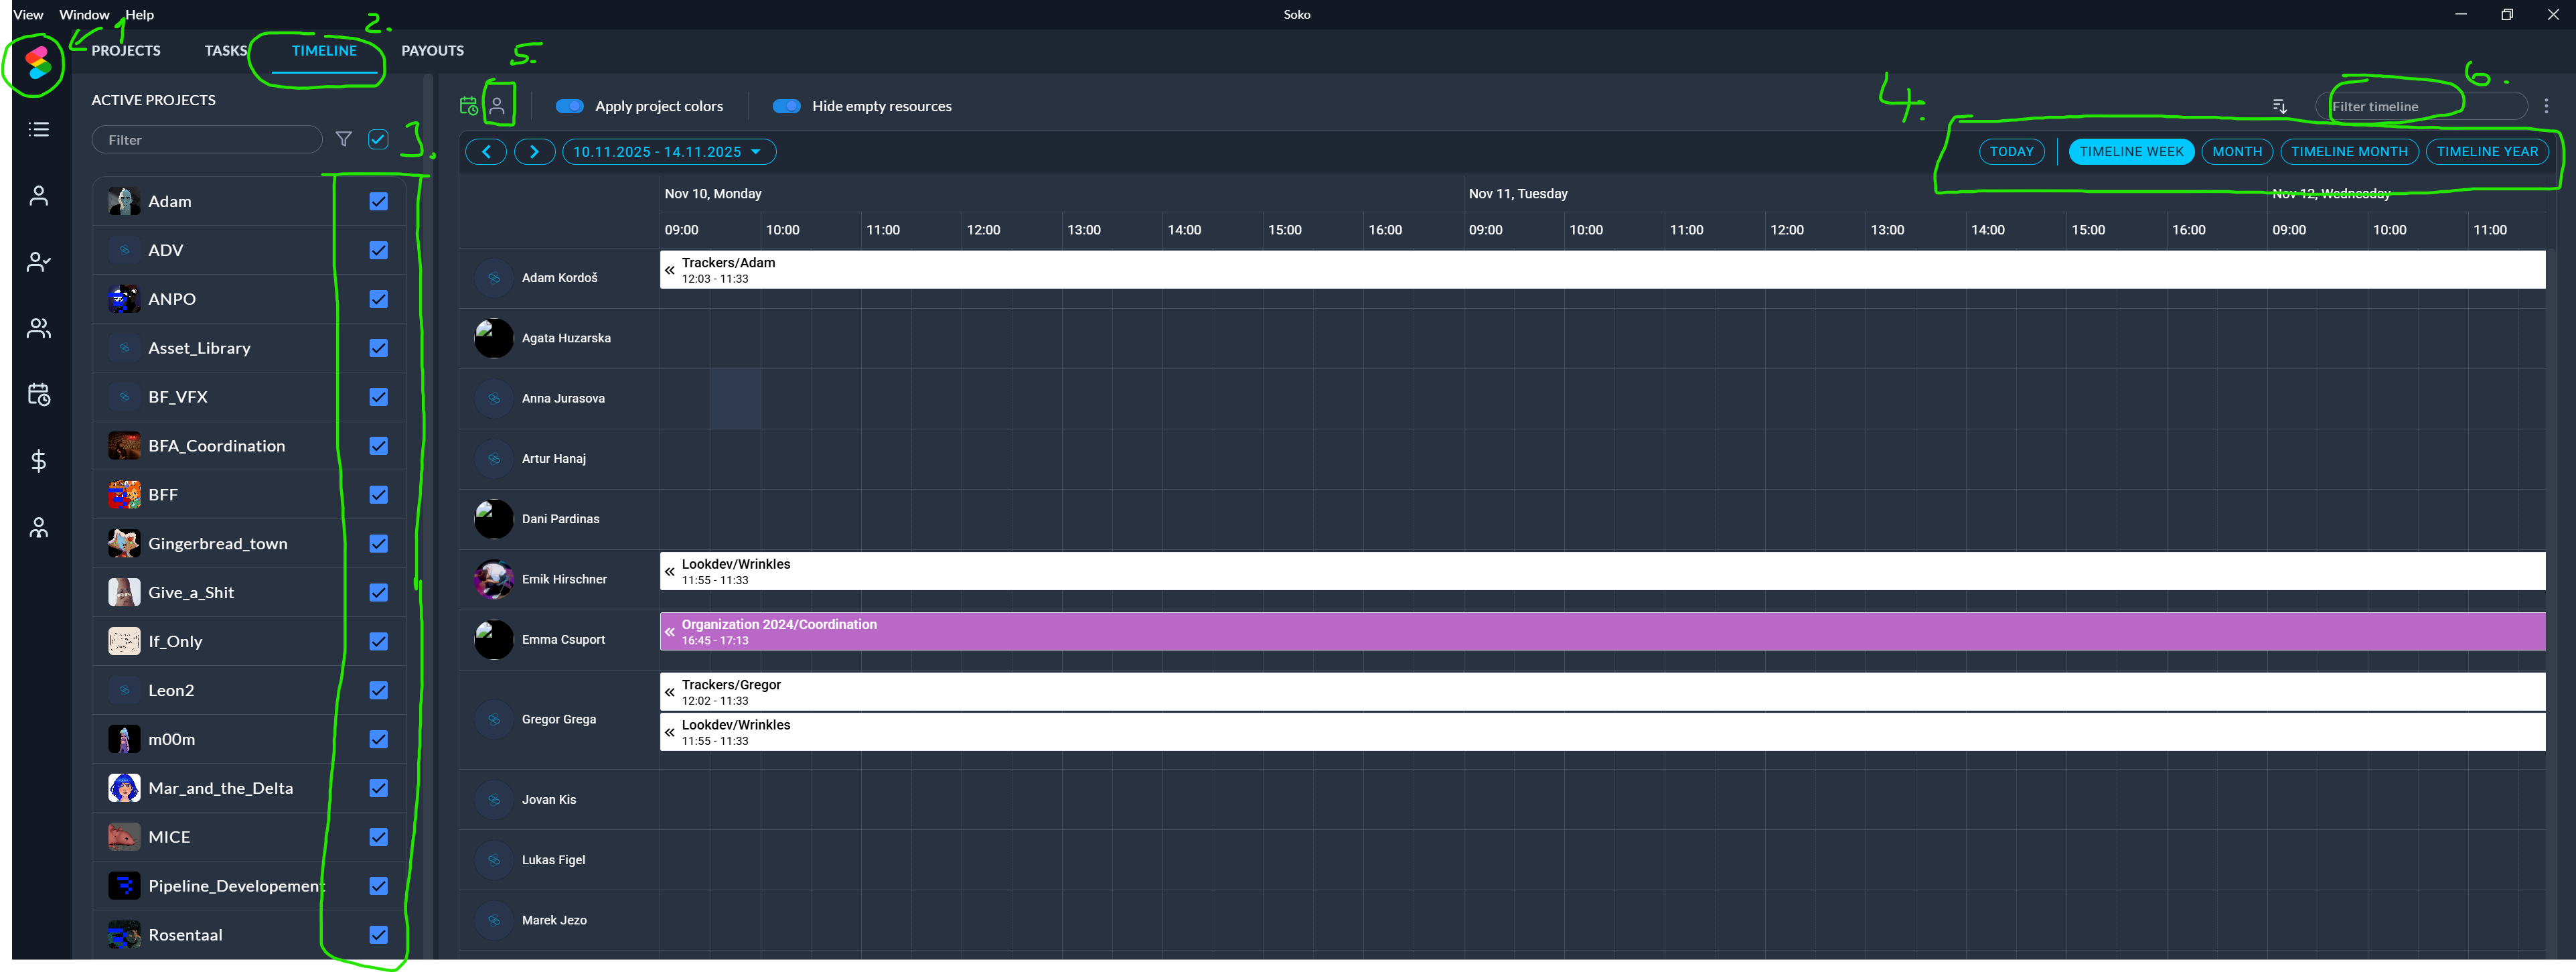Image resolution: width=2576 pixels, height=972 pixels.
Task: Click the timeline sort order icon
Action: (x=2279, y=106)
